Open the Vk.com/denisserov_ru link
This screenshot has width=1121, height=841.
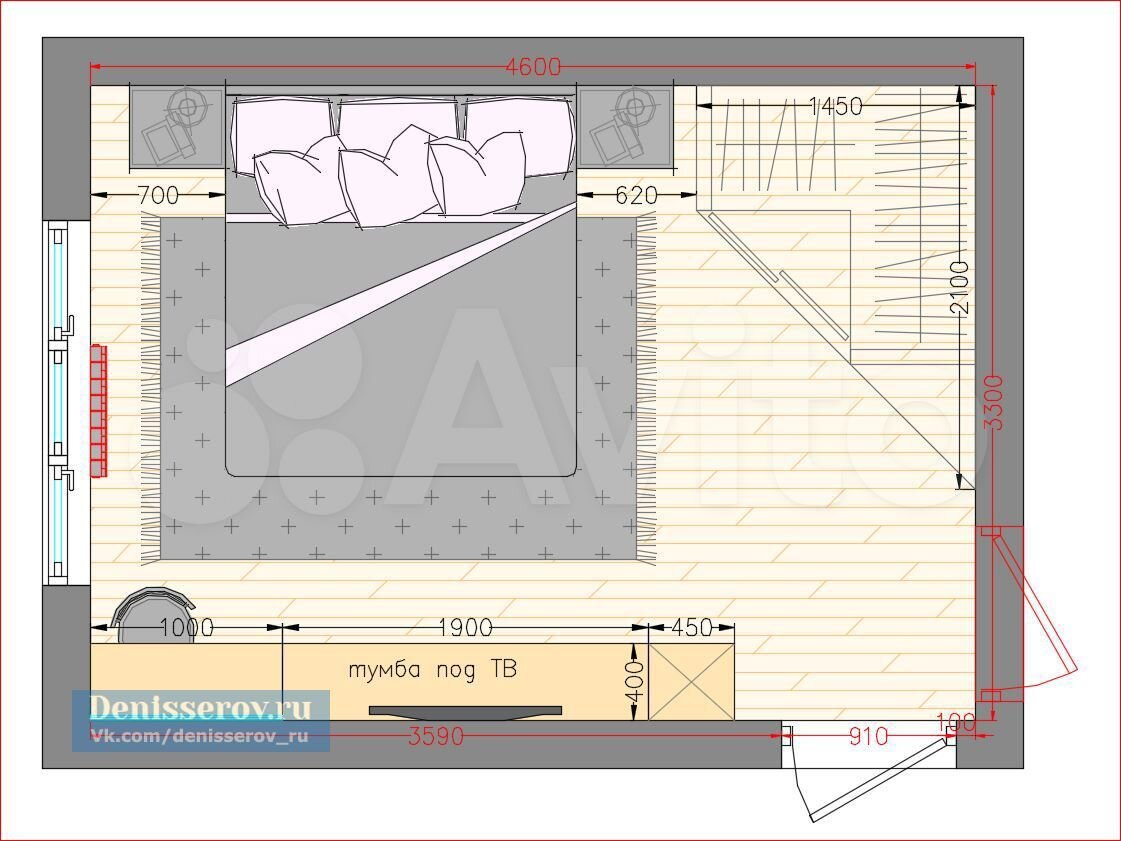tap(200, 736)
